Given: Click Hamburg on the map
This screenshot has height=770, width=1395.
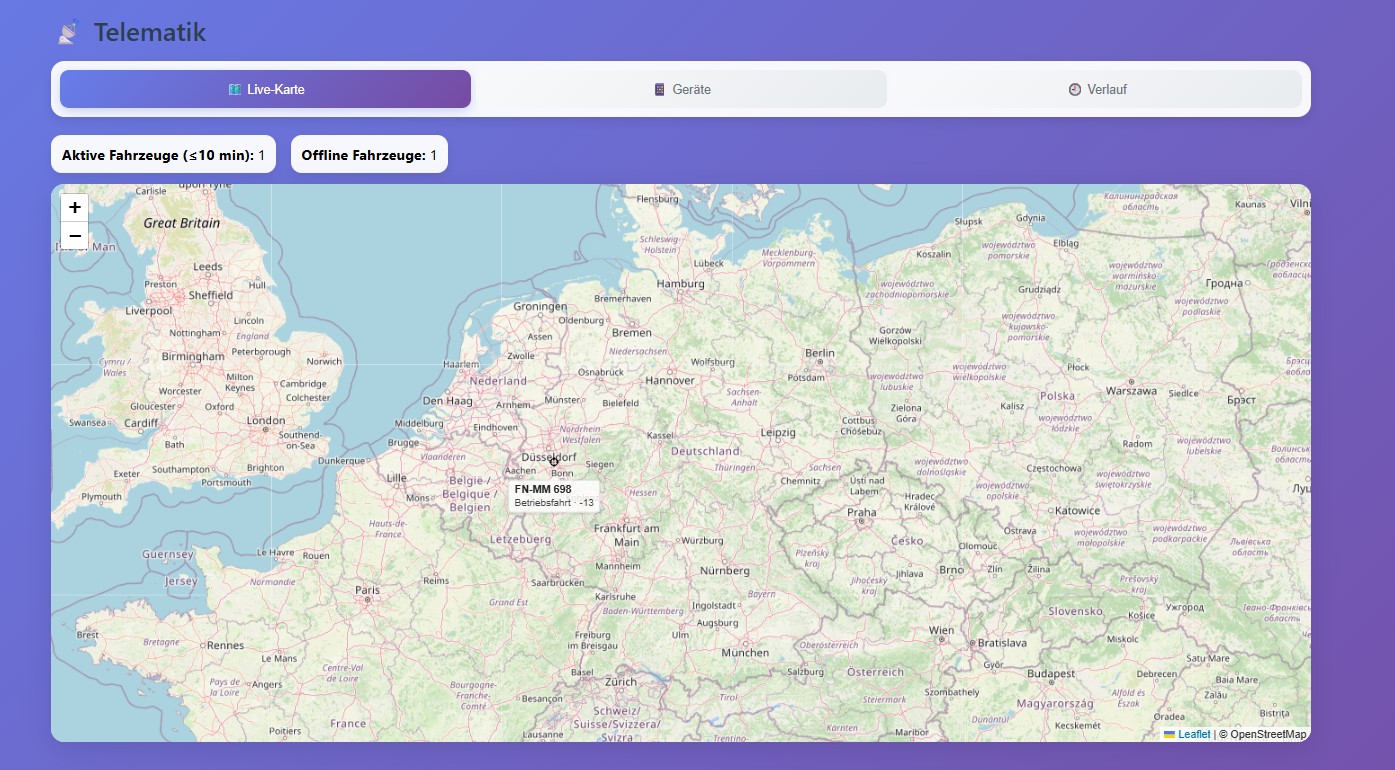Looking at the screenshot, I should point(681,283).
